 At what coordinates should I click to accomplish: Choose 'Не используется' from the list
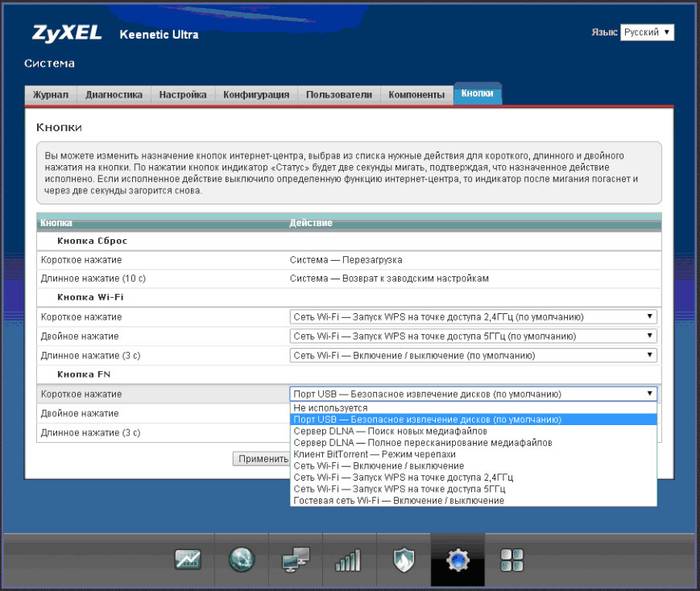tap(473, 408)
